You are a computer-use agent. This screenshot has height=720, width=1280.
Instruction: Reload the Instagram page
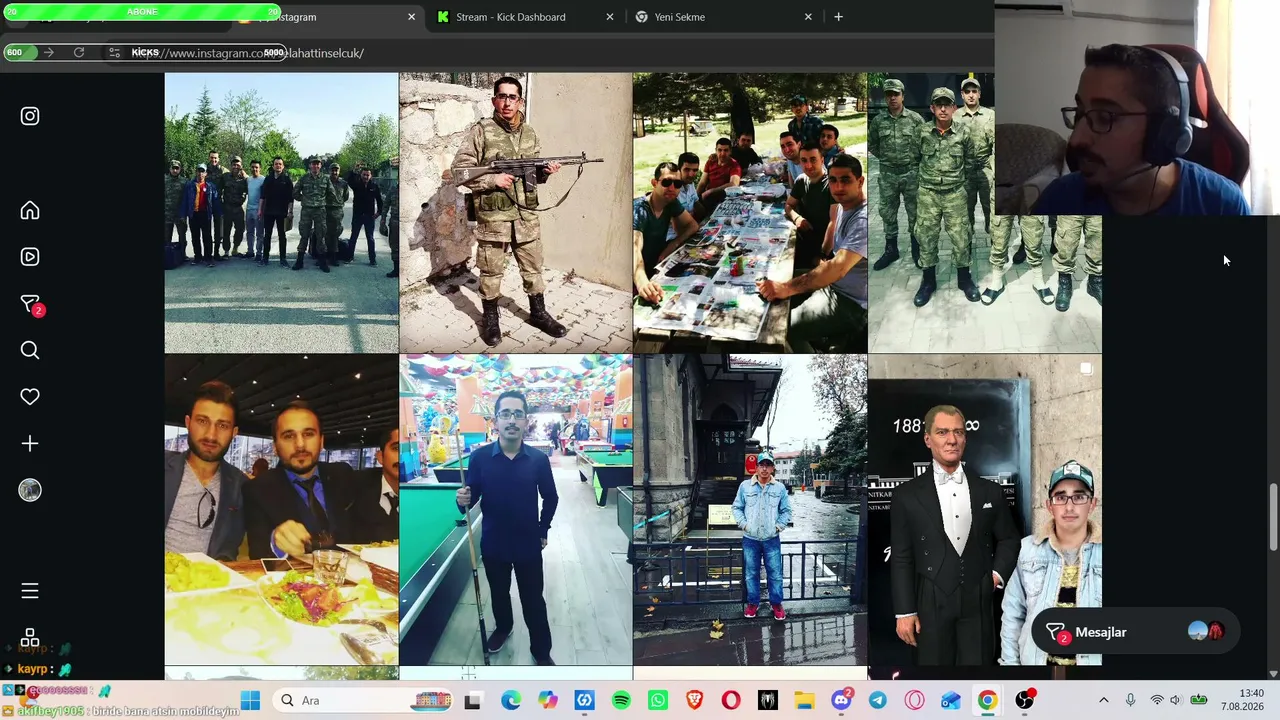pyautogui.click(x=79, y=52)
